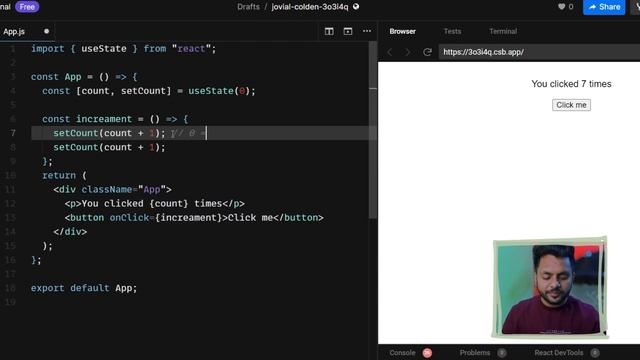Open the Problems panel
This screenshot has width=640, height=360.
click(x=475, y=353)
